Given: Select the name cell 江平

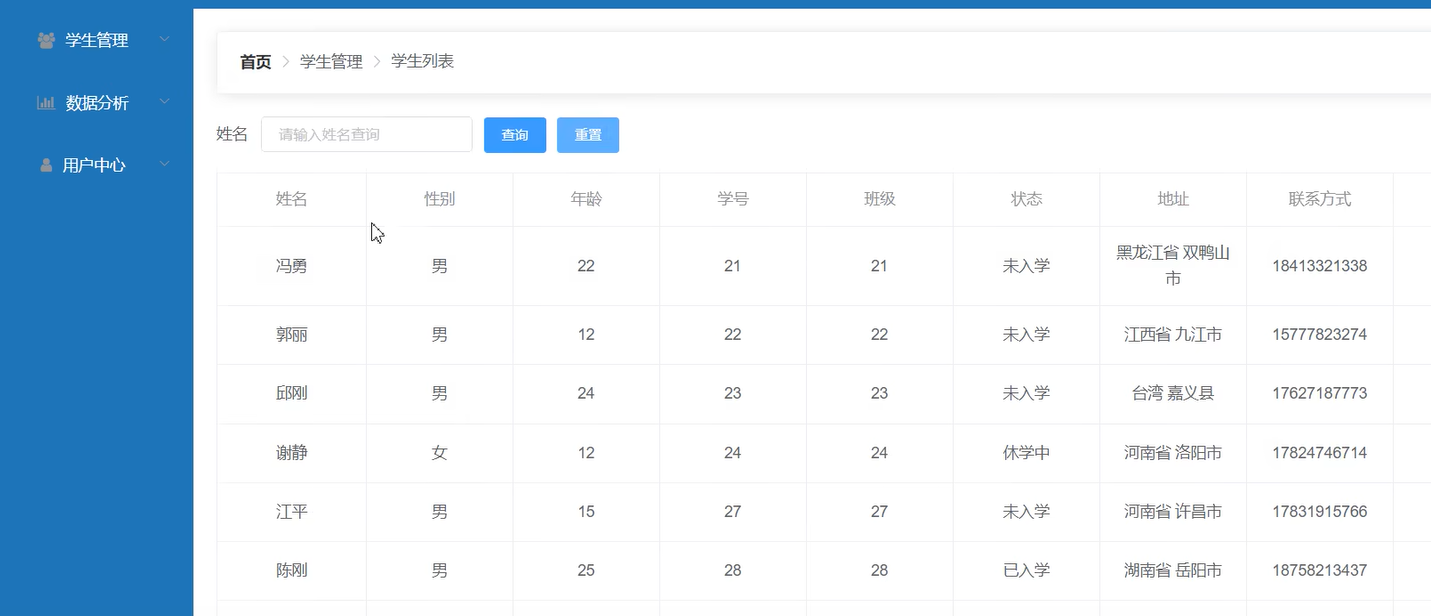Looking at the screenshot, I should click(292, 511).
